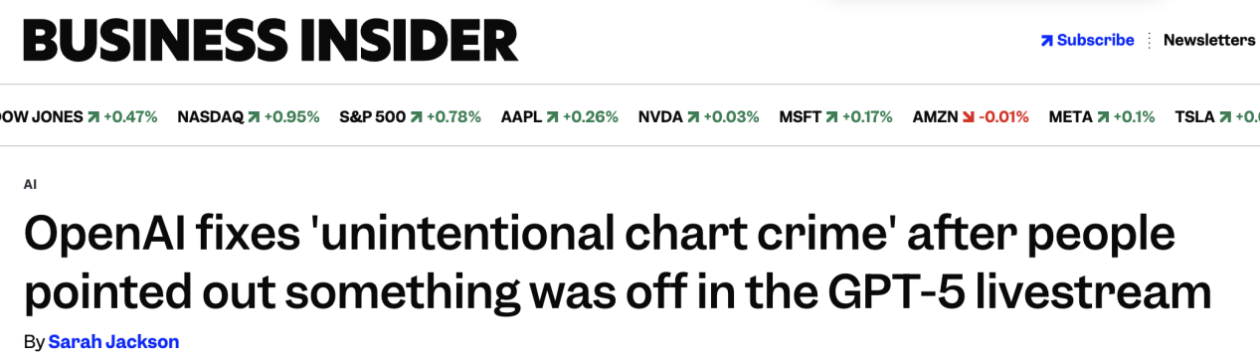The image size is (1260, 362).
Task: Open the AI category label
Action: [30, 185]
